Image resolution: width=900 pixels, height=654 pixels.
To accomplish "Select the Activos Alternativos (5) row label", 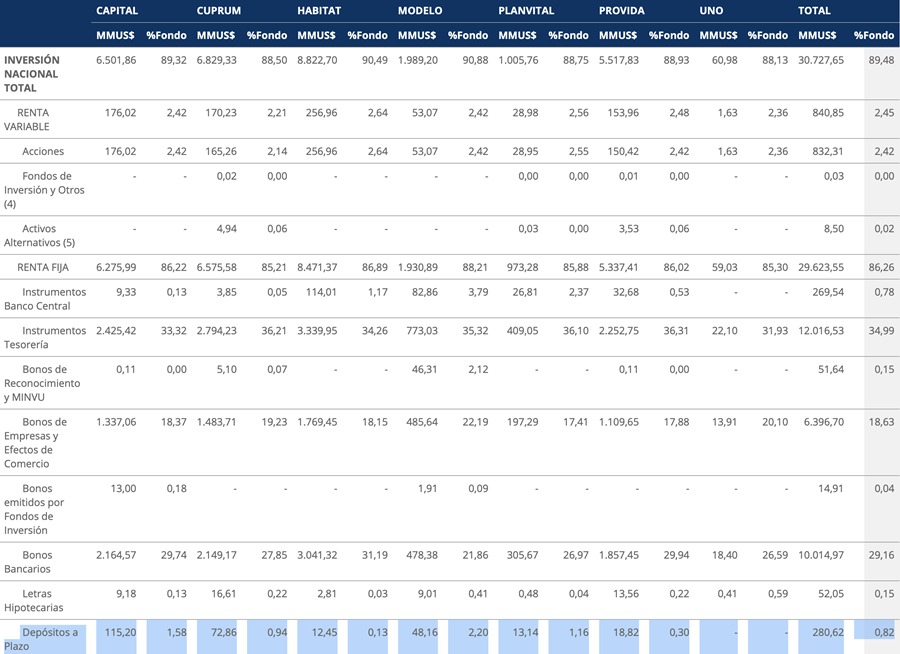I will 40,235.
